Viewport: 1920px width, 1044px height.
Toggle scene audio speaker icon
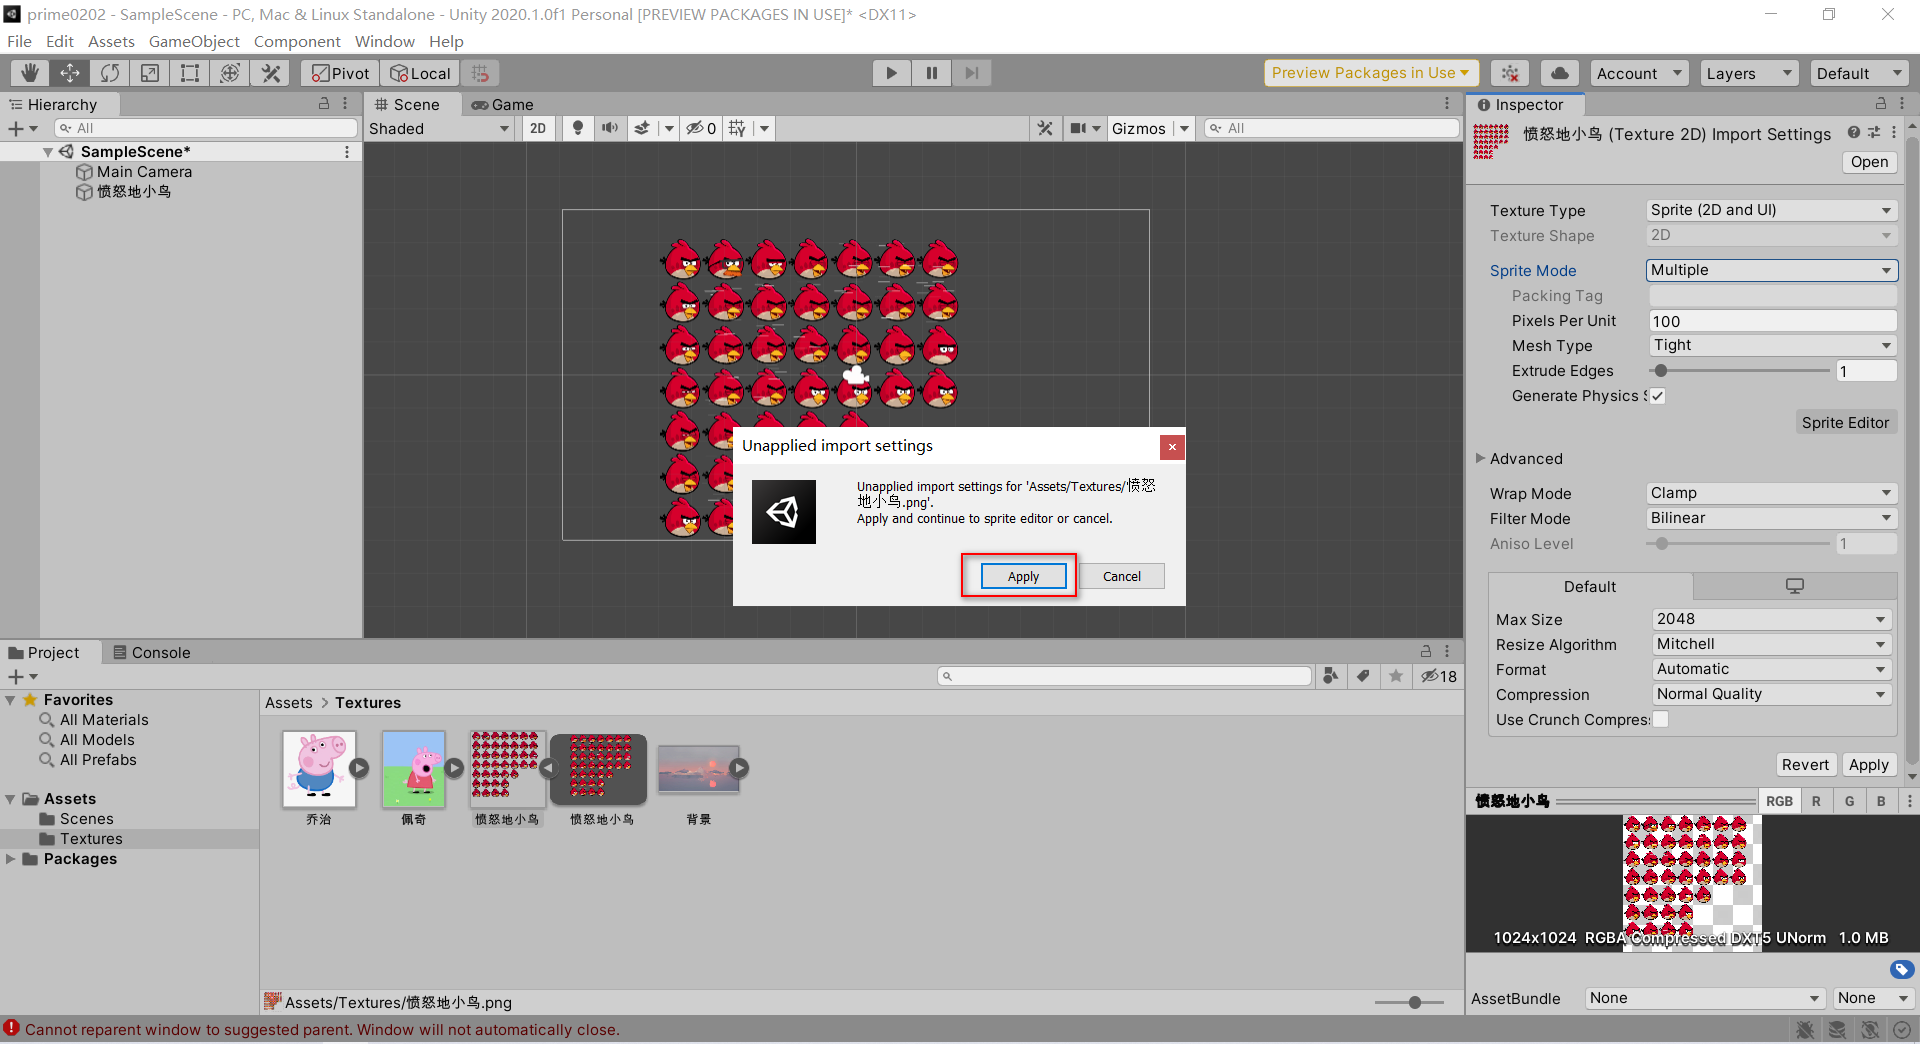coord(609,128)
